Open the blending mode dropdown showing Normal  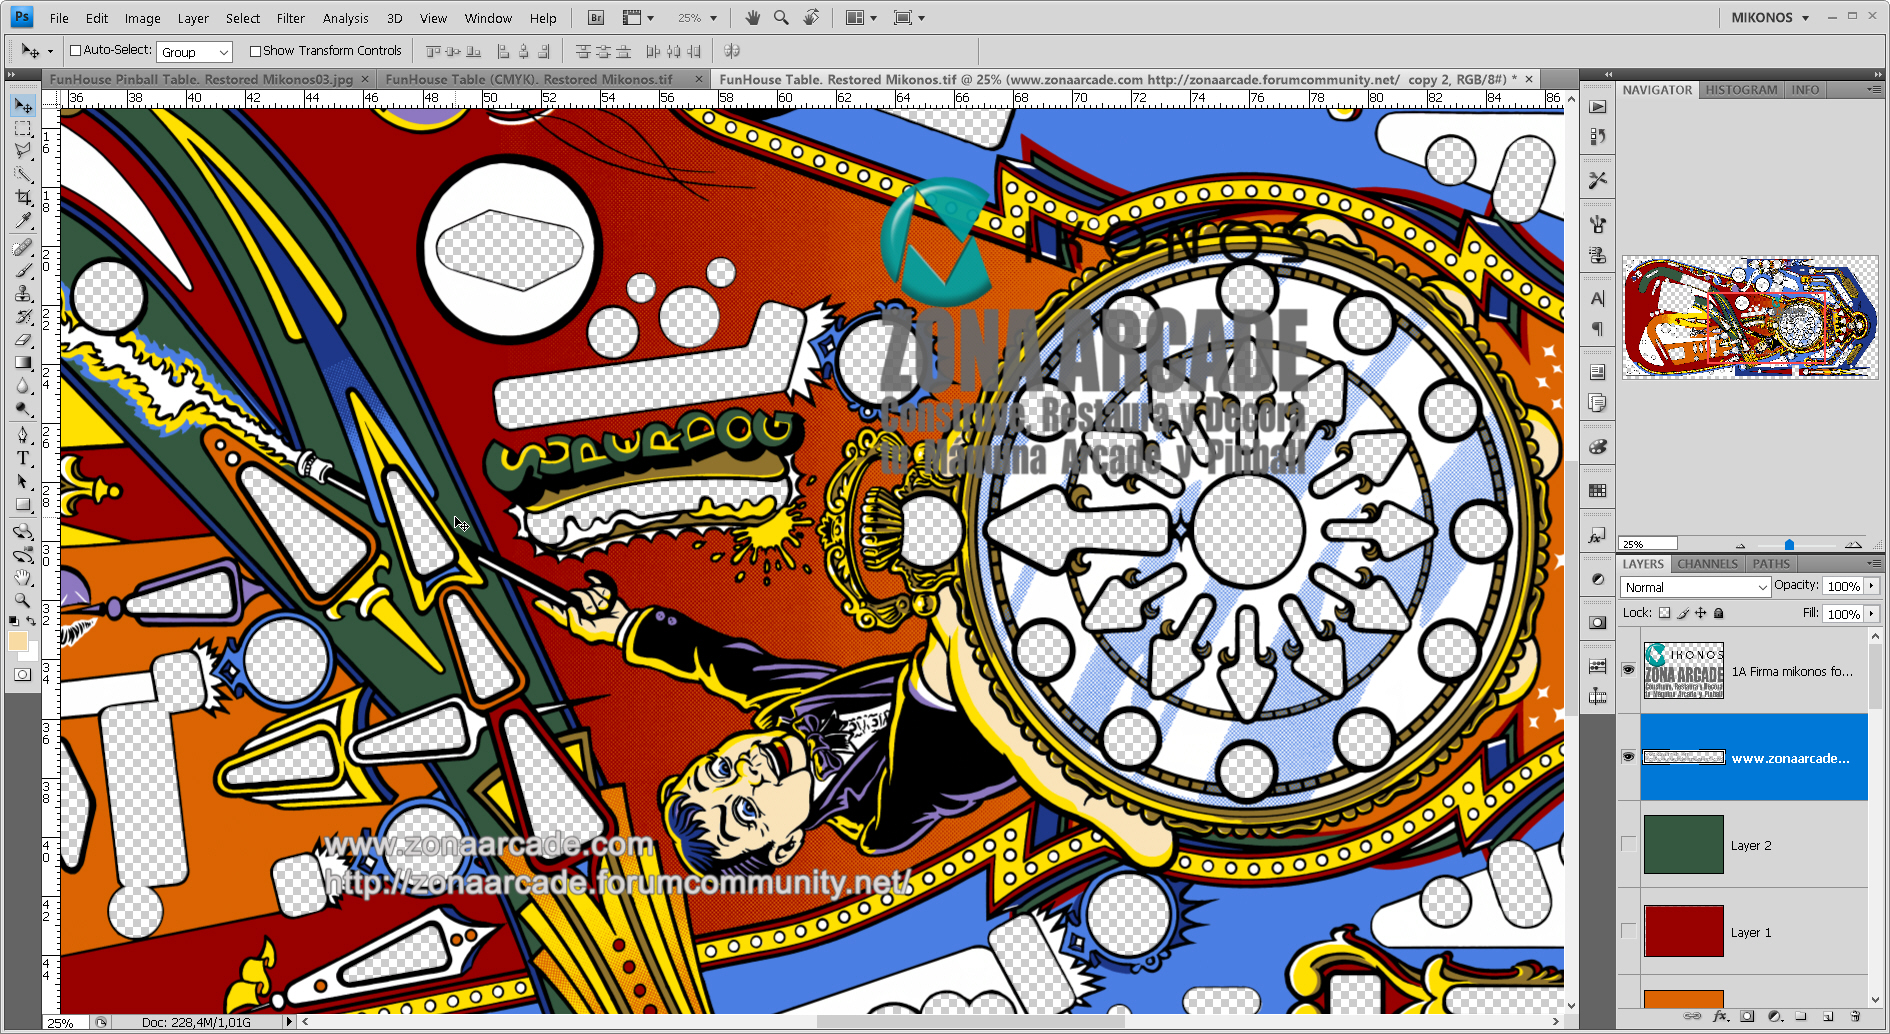(1694, 587)
